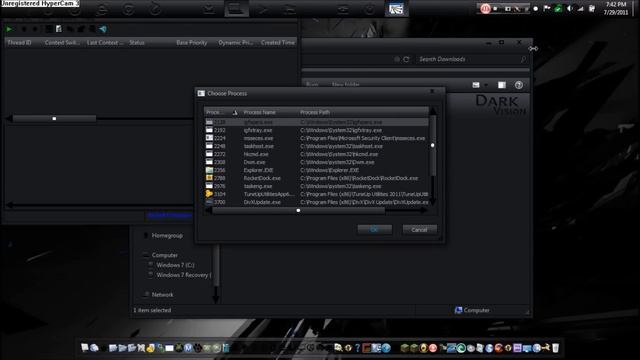The width and height of the screenshot is (640, 360).
Task: Select the RocketDock.exe process row
Action: point(317,178)
